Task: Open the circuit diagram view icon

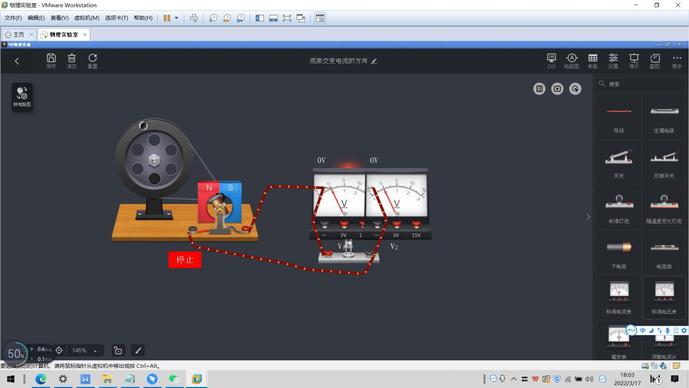Action: (571, 61)
